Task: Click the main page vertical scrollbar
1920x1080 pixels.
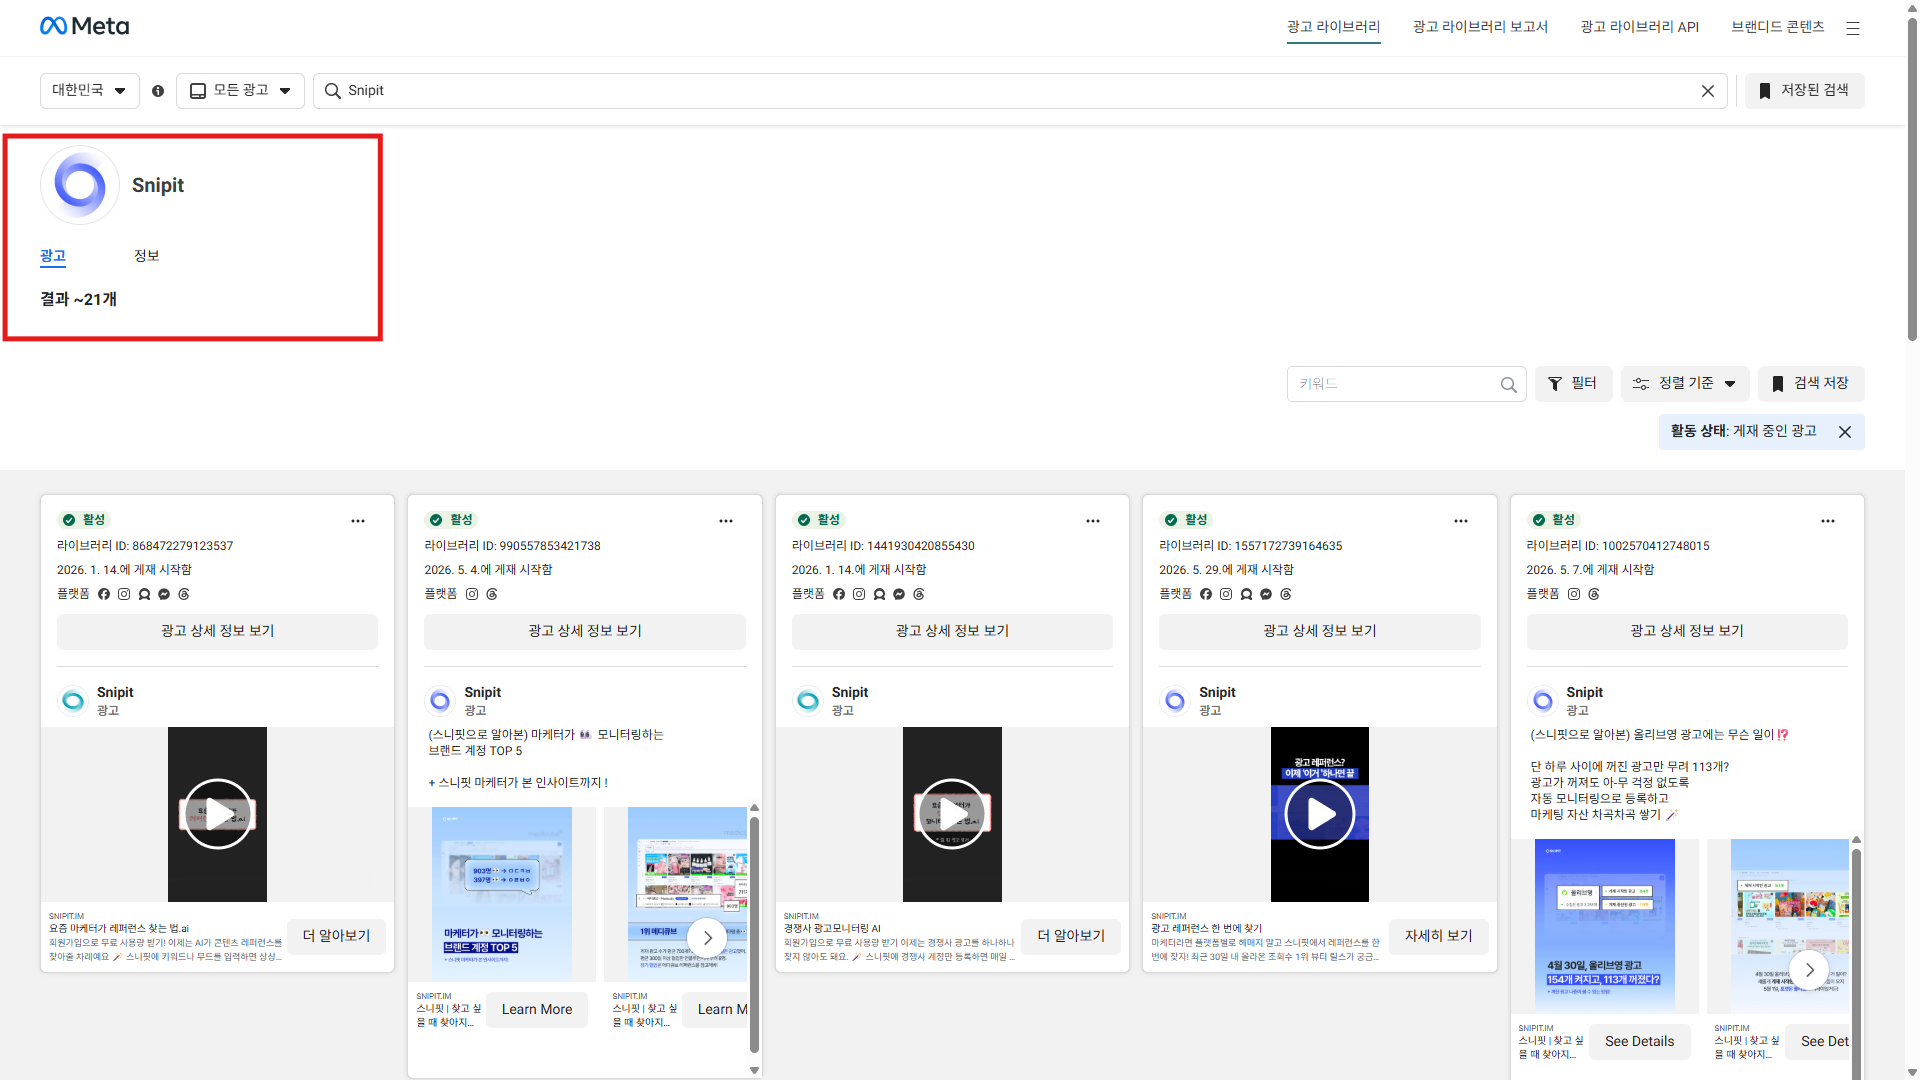Action: (1912, 180)
